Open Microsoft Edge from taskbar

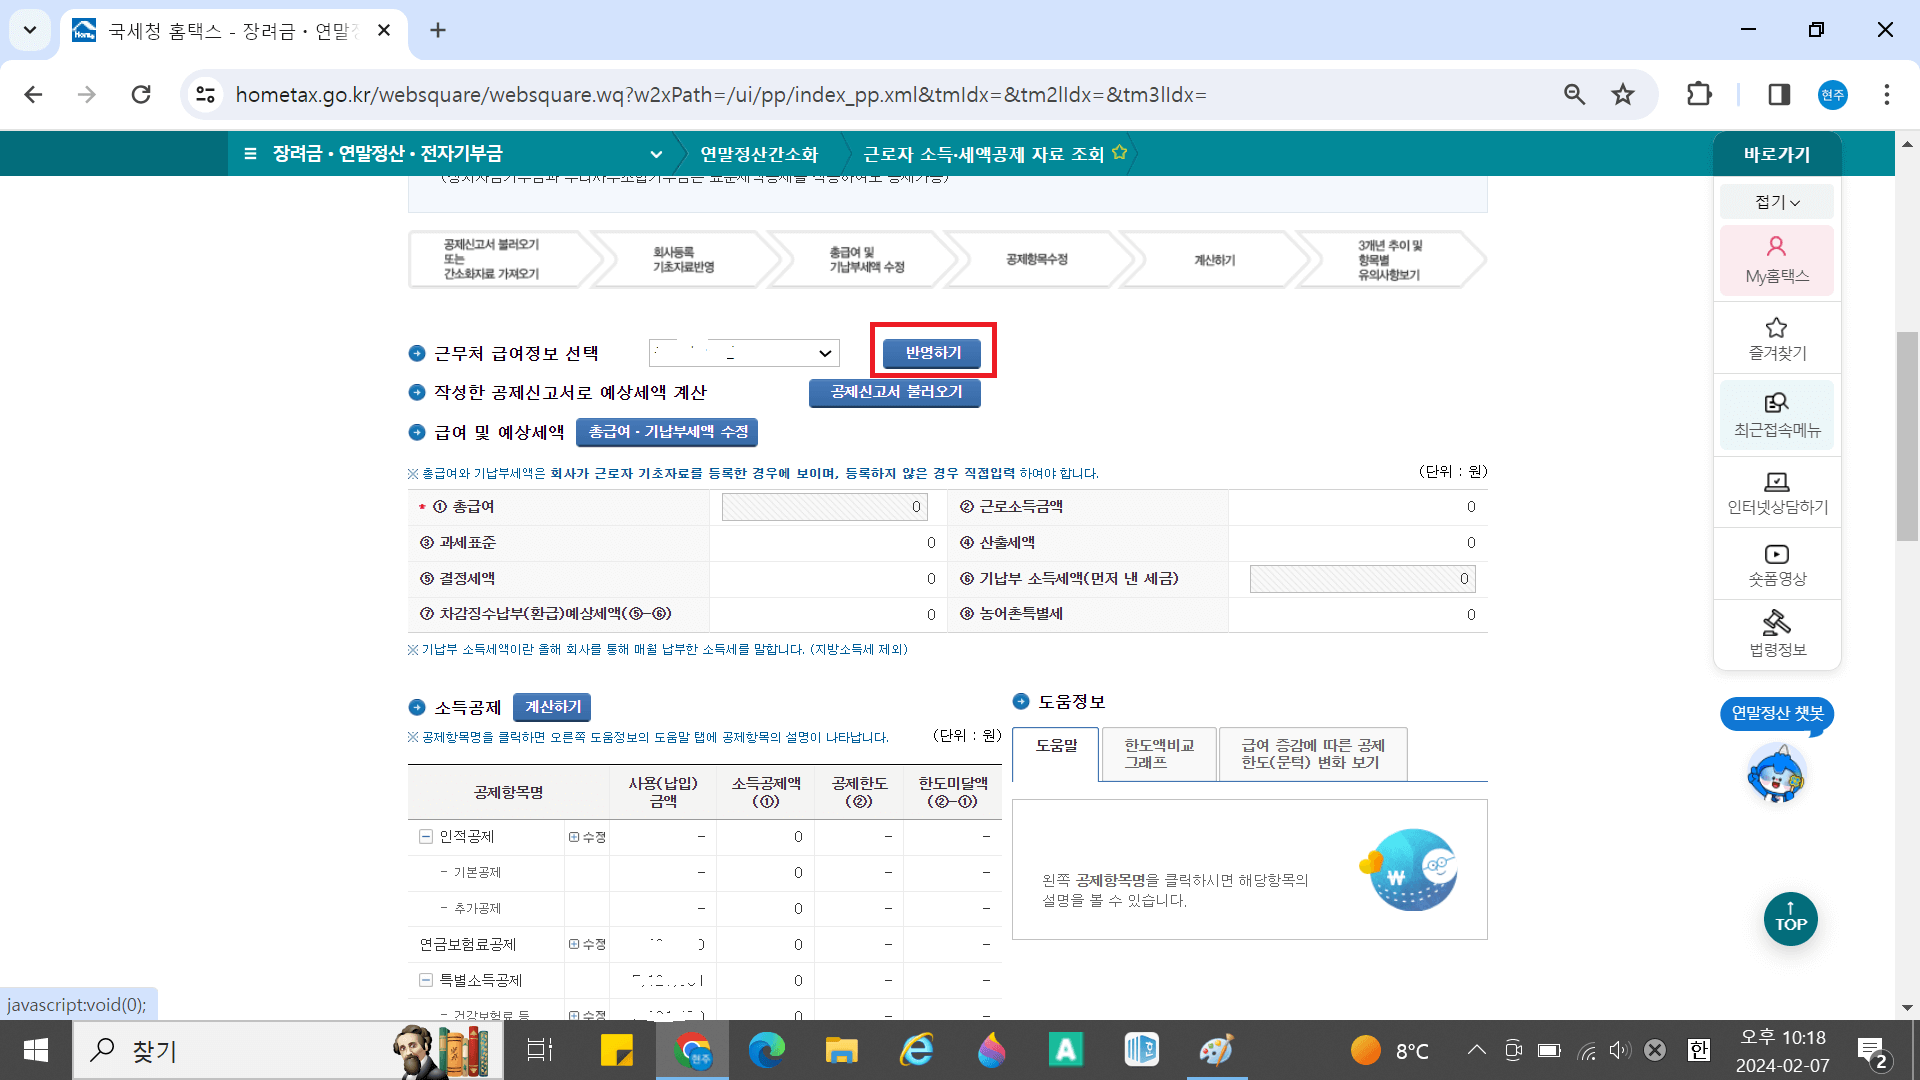[x=766, y=1050]
